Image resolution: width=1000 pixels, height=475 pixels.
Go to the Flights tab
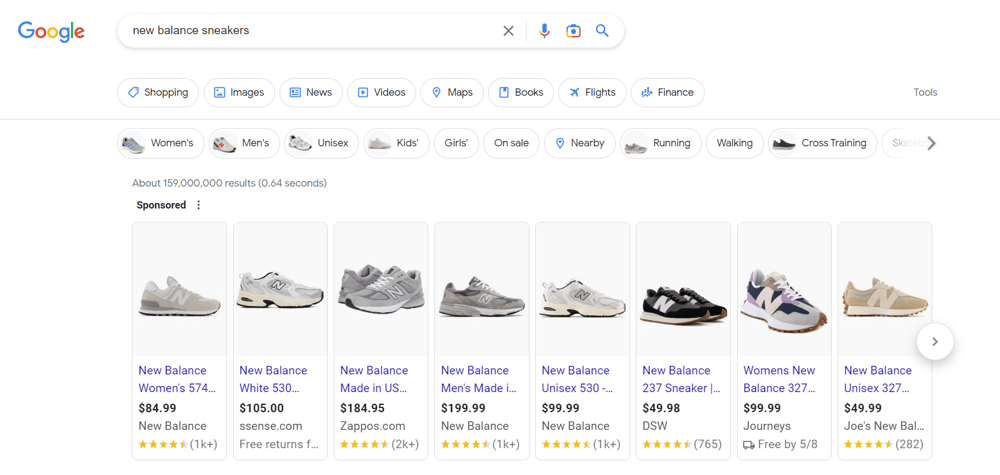pos(592,92)
